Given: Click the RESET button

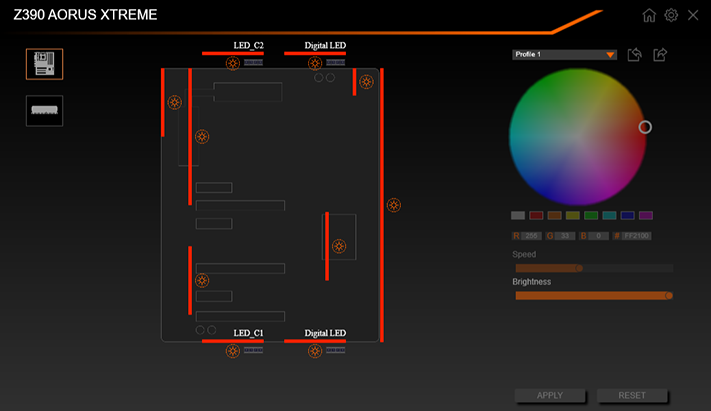Looking at the screenshot, I should coord(632,396).
